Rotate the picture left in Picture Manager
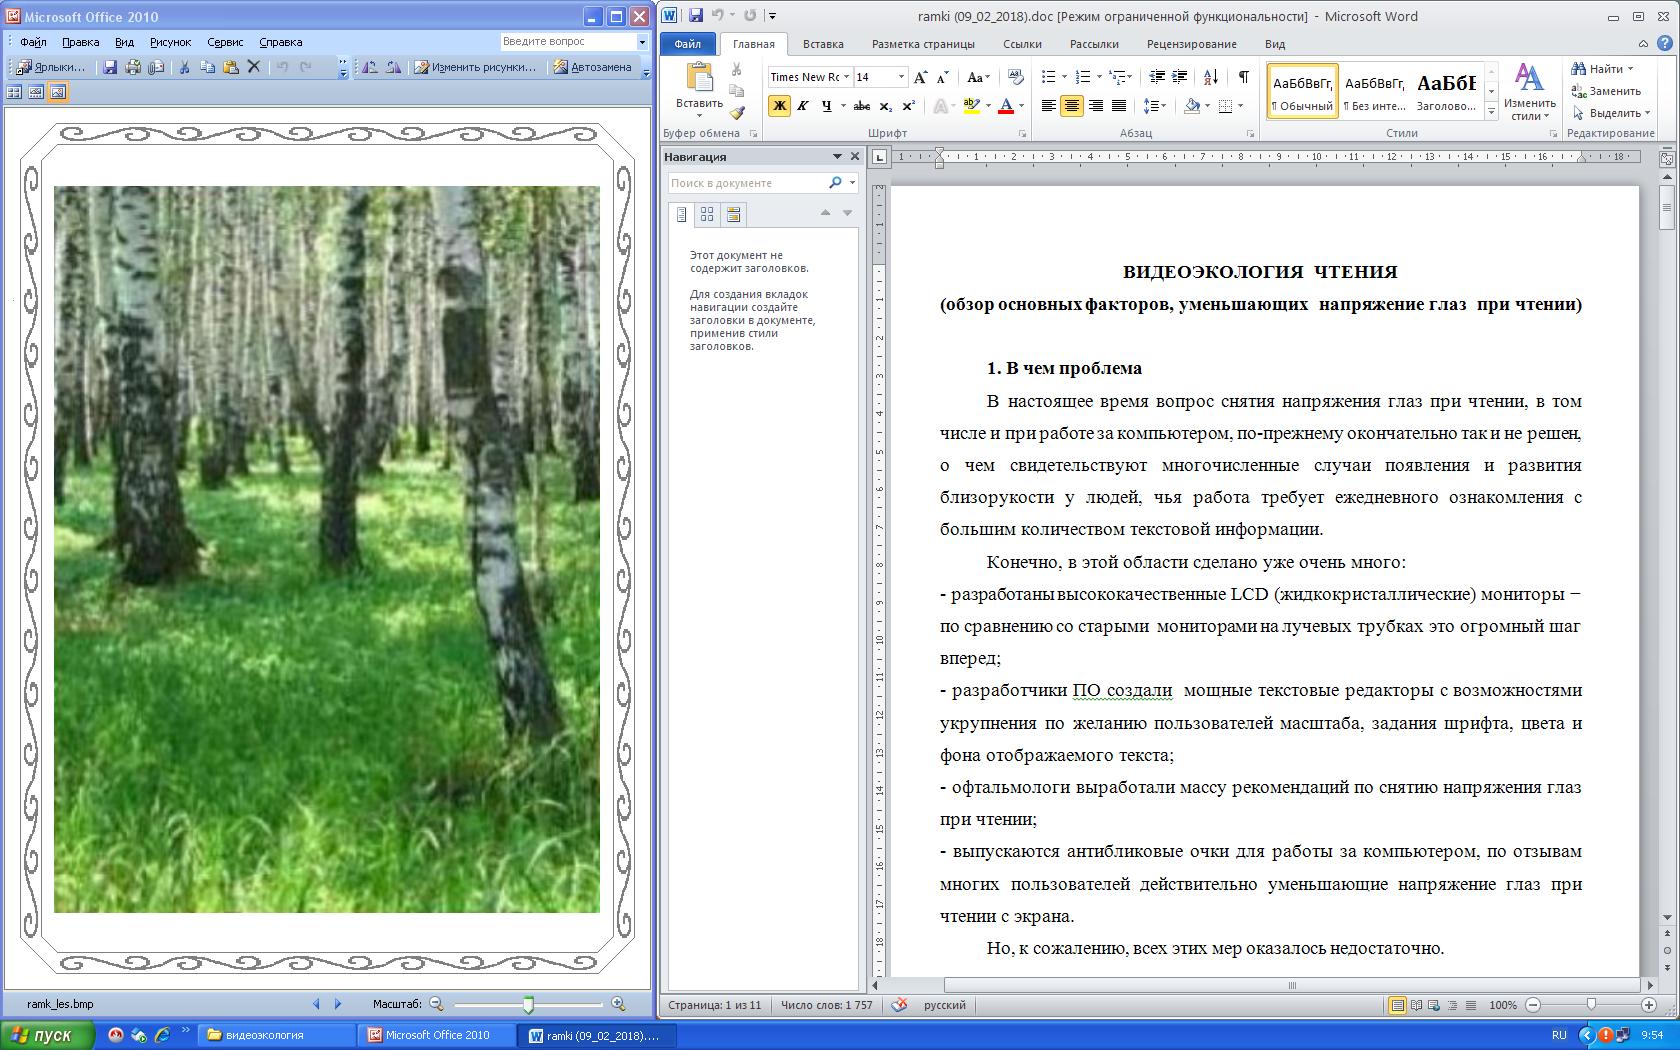The image size is (1680, 1050). (370, 67)
